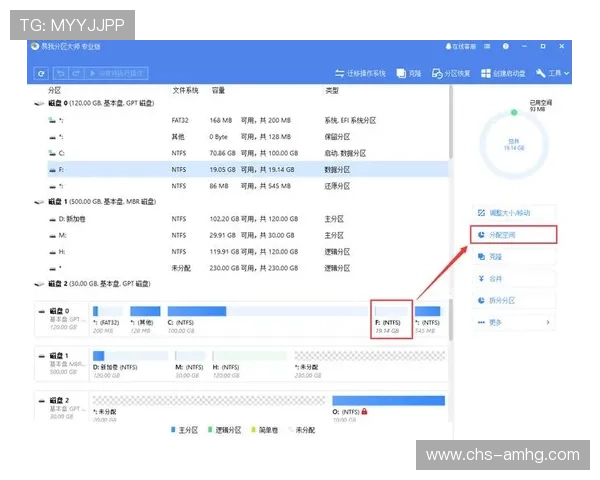Click the 主分区 legend color swatch
This screenshot has width=600, height=480.
coord(173,430)
